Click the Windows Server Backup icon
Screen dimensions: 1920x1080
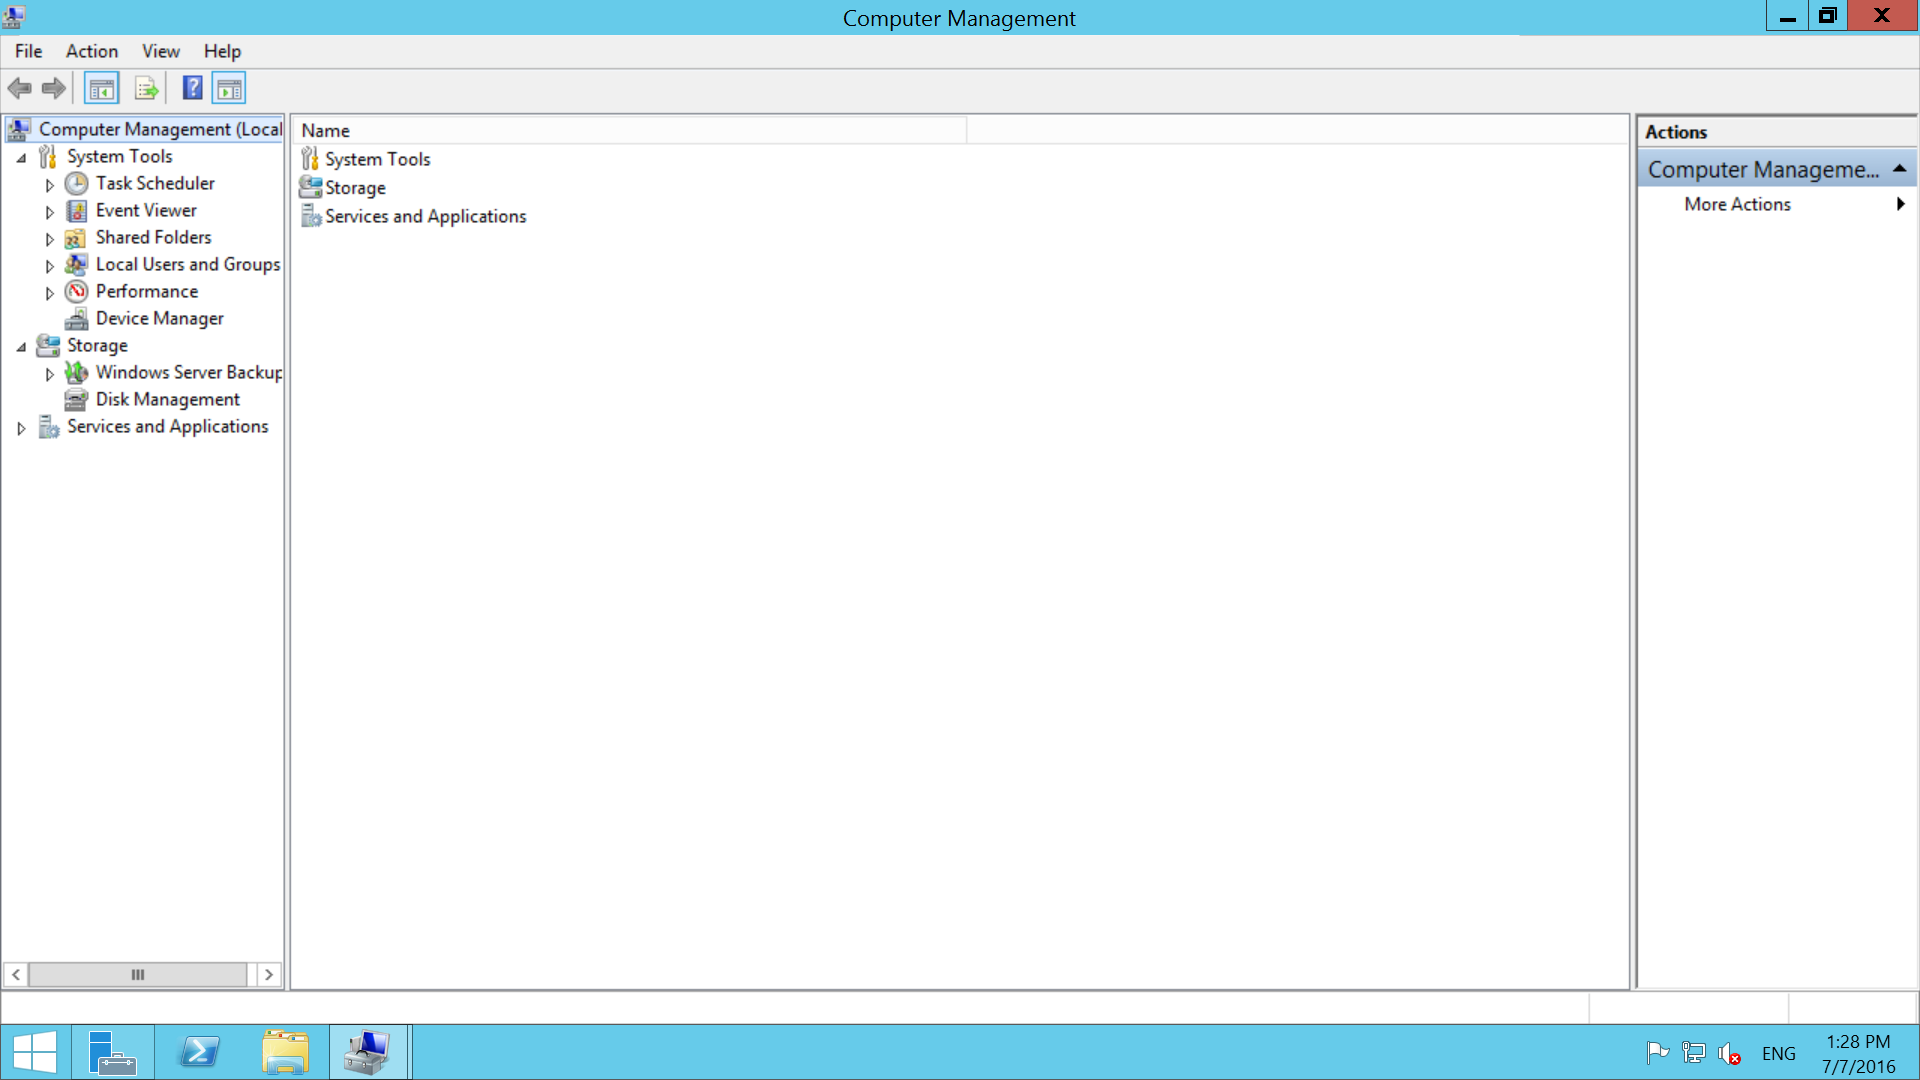point(76,372)
